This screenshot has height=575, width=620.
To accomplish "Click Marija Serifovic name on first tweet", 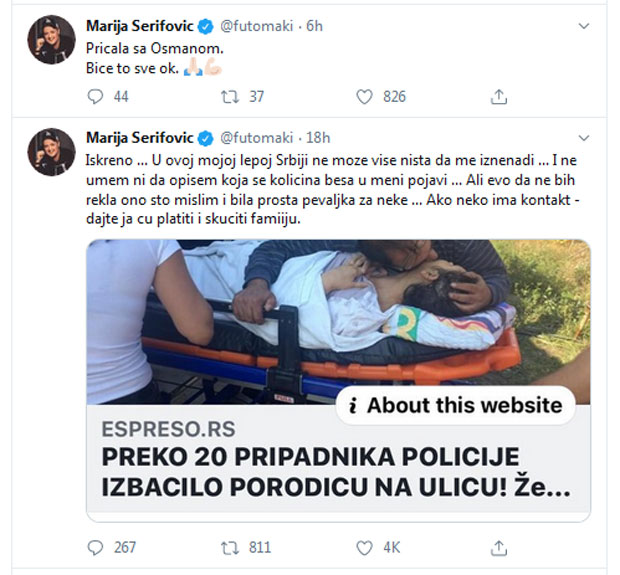I will [x=142, y=24].
